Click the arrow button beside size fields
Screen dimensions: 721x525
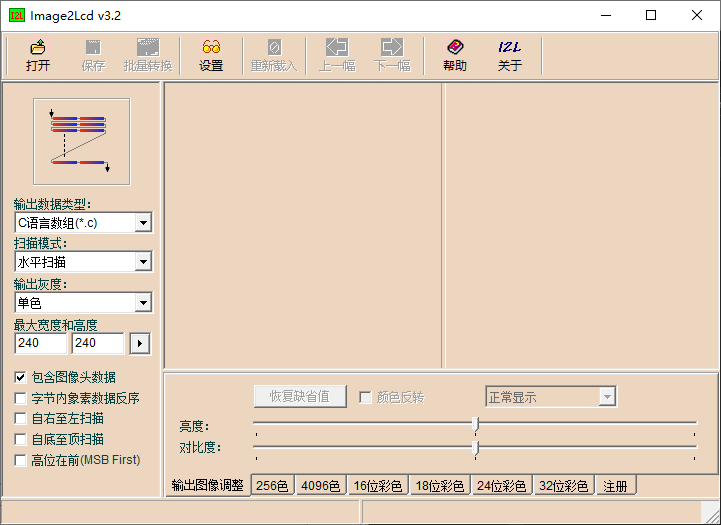(140, 343)
